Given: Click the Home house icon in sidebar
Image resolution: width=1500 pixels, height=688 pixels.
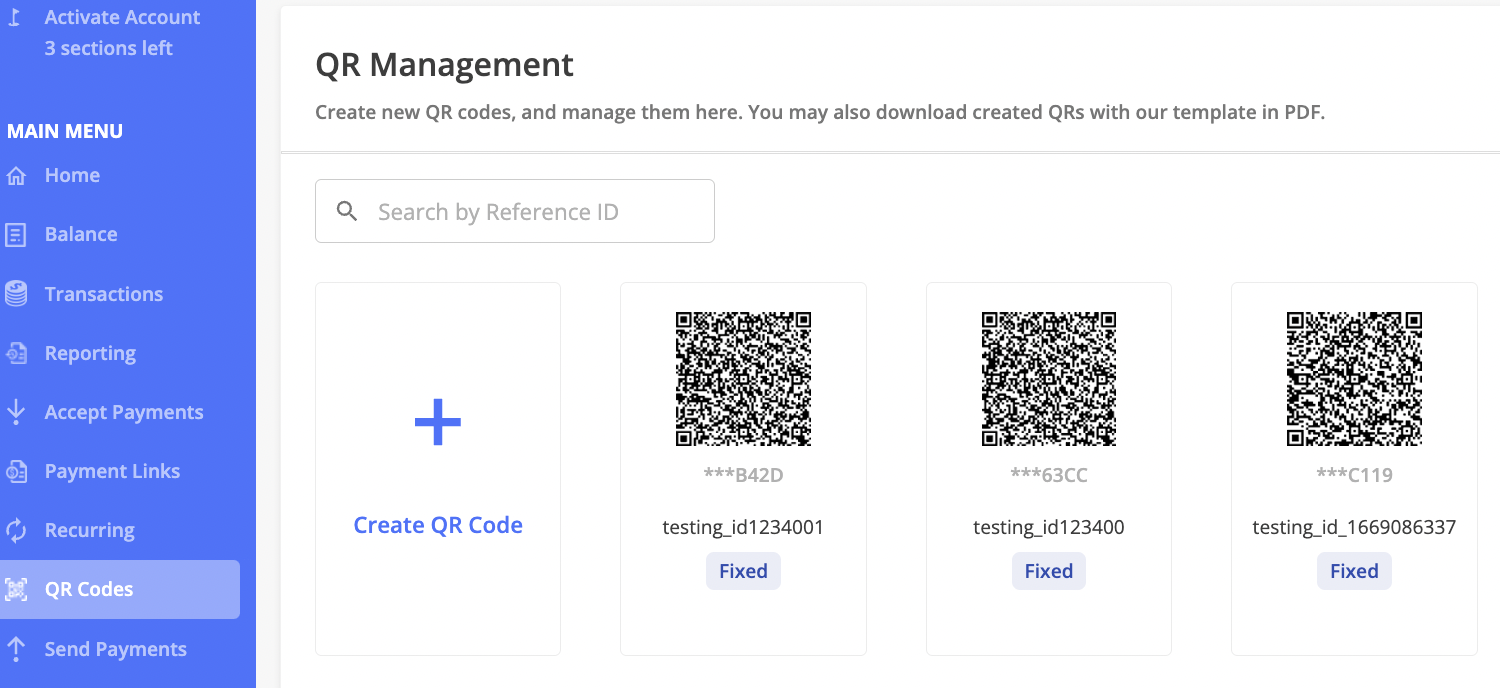Looking at the screenshot, I should coord(16,176).
